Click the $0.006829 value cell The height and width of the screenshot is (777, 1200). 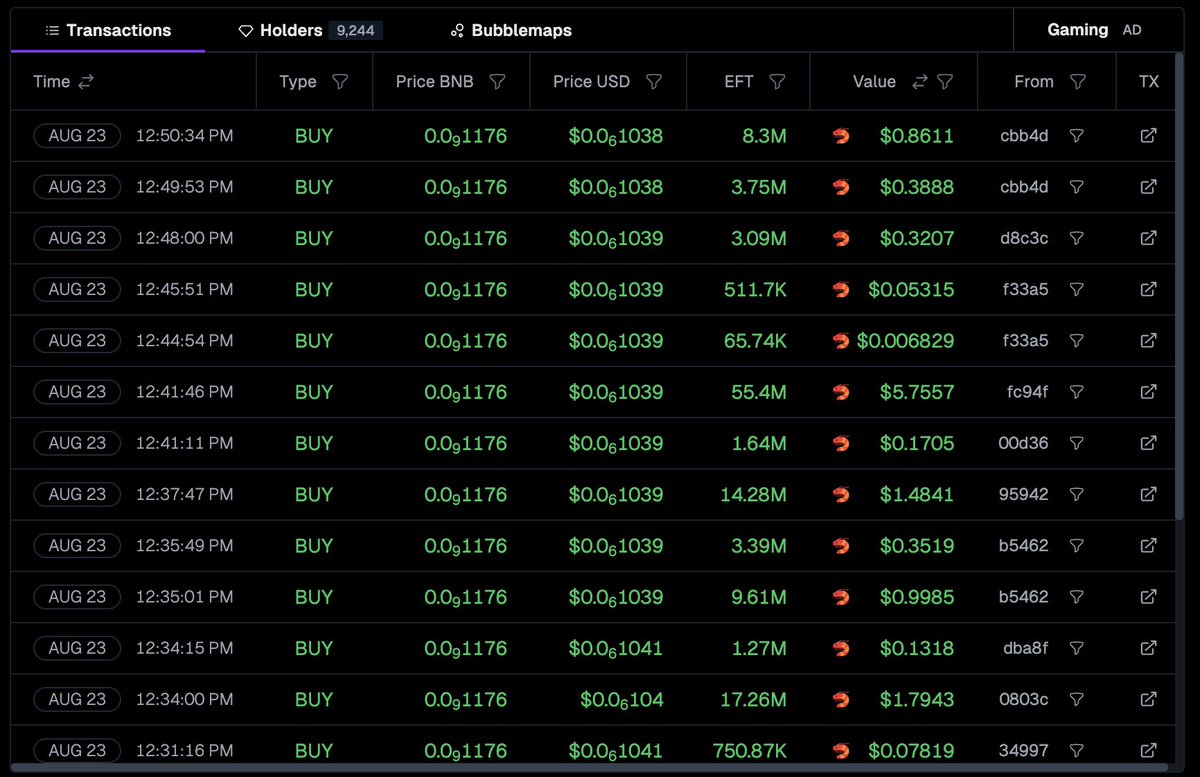tap(905, 341)
